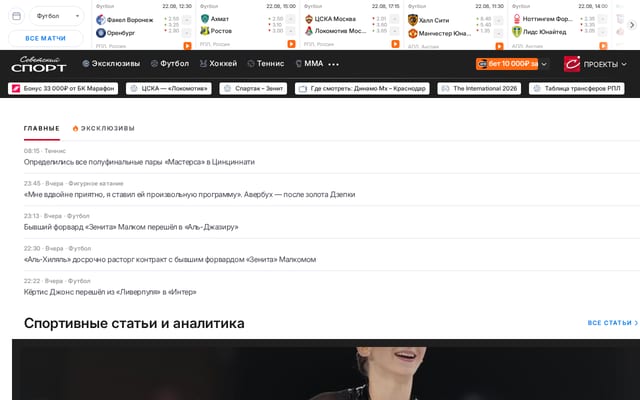Open Где смотреть: Динамо Мх – Краснодар chip
This screenshot has height=400, width=640.
click(x=362, y=89)
